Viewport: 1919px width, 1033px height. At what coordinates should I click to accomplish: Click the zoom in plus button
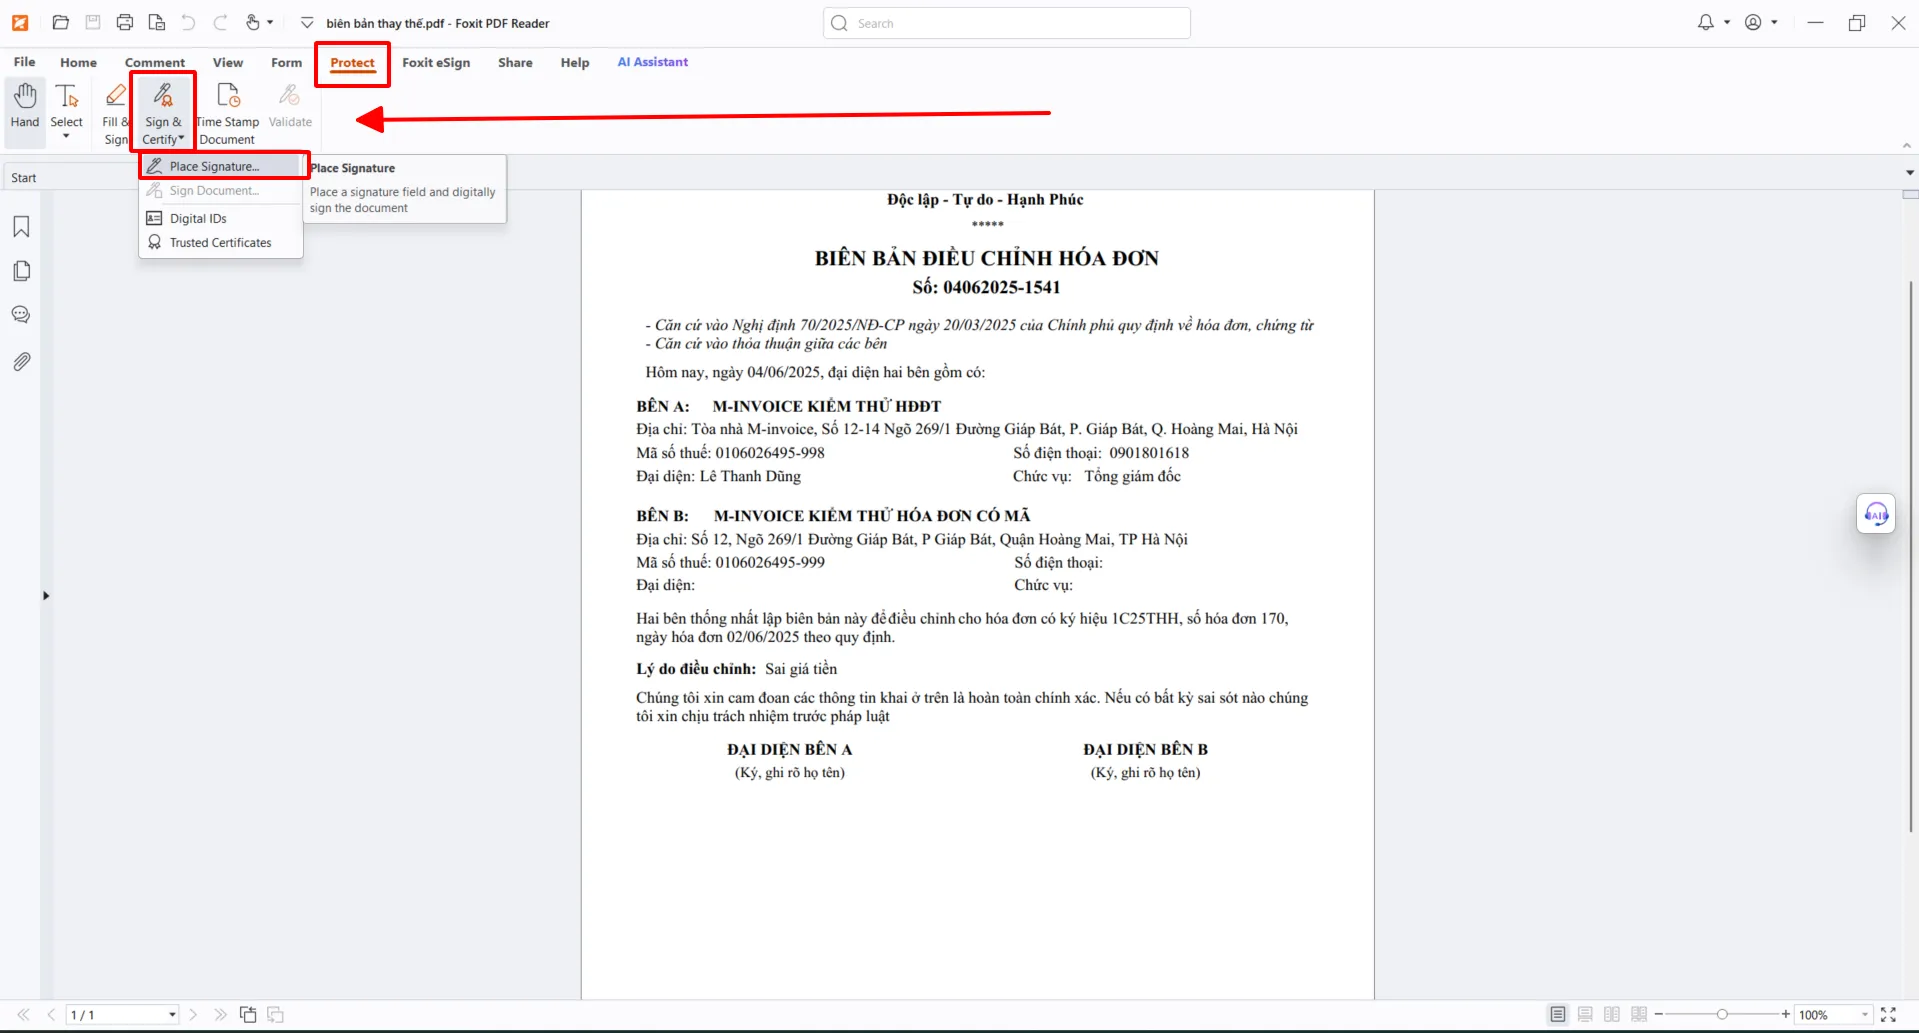(1786, 1015)
